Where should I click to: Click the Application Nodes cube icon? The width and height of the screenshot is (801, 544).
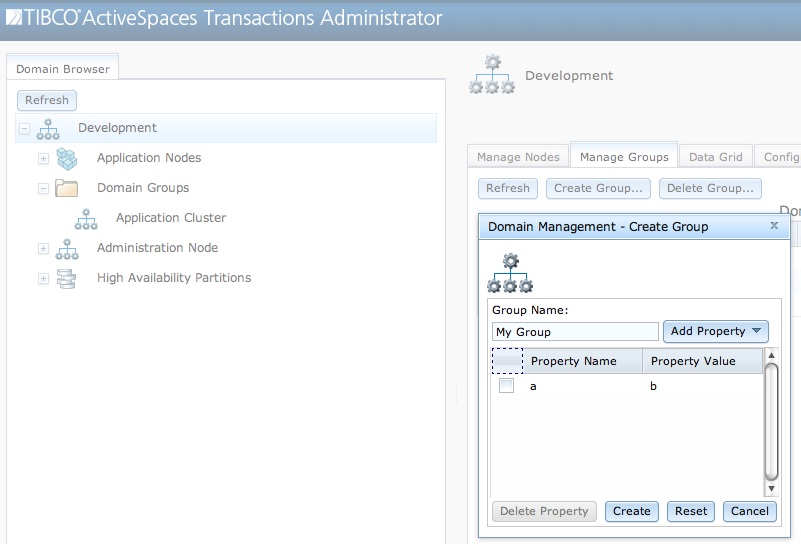[67, 158]
